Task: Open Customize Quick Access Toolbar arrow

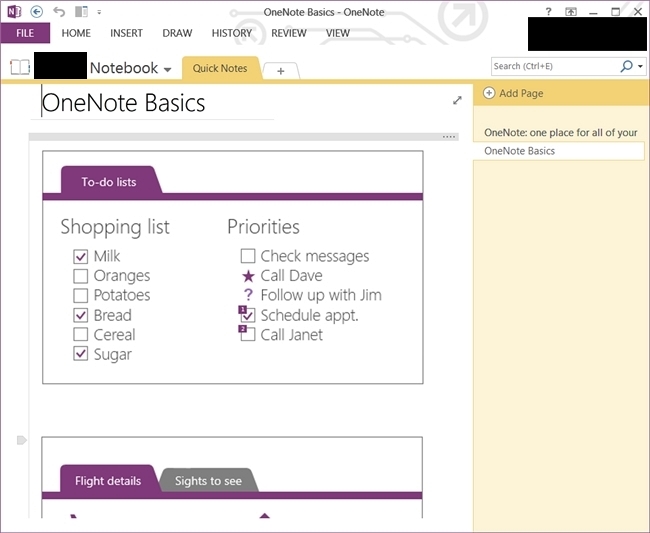Action: point(99,12)
